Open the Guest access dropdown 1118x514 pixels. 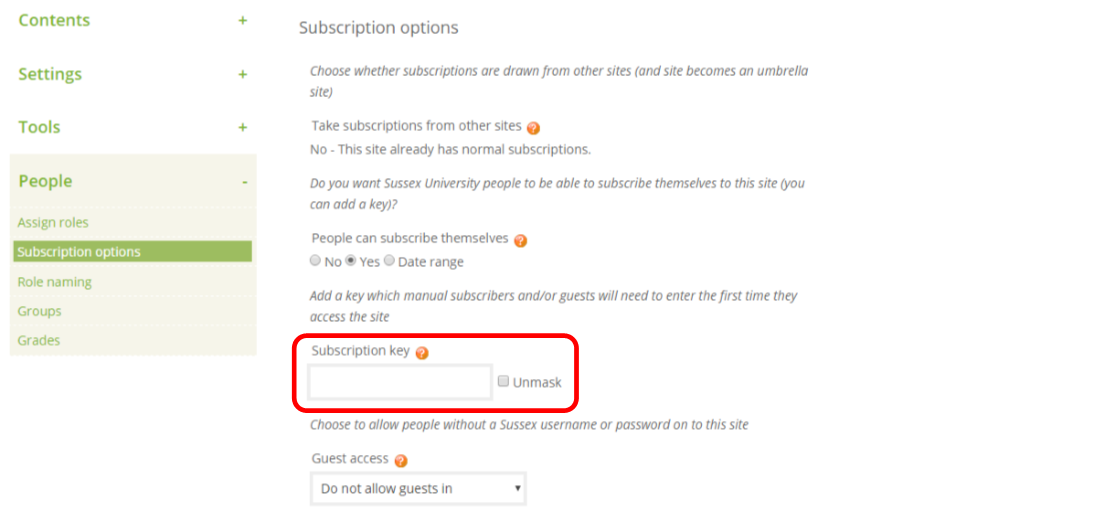419,489
